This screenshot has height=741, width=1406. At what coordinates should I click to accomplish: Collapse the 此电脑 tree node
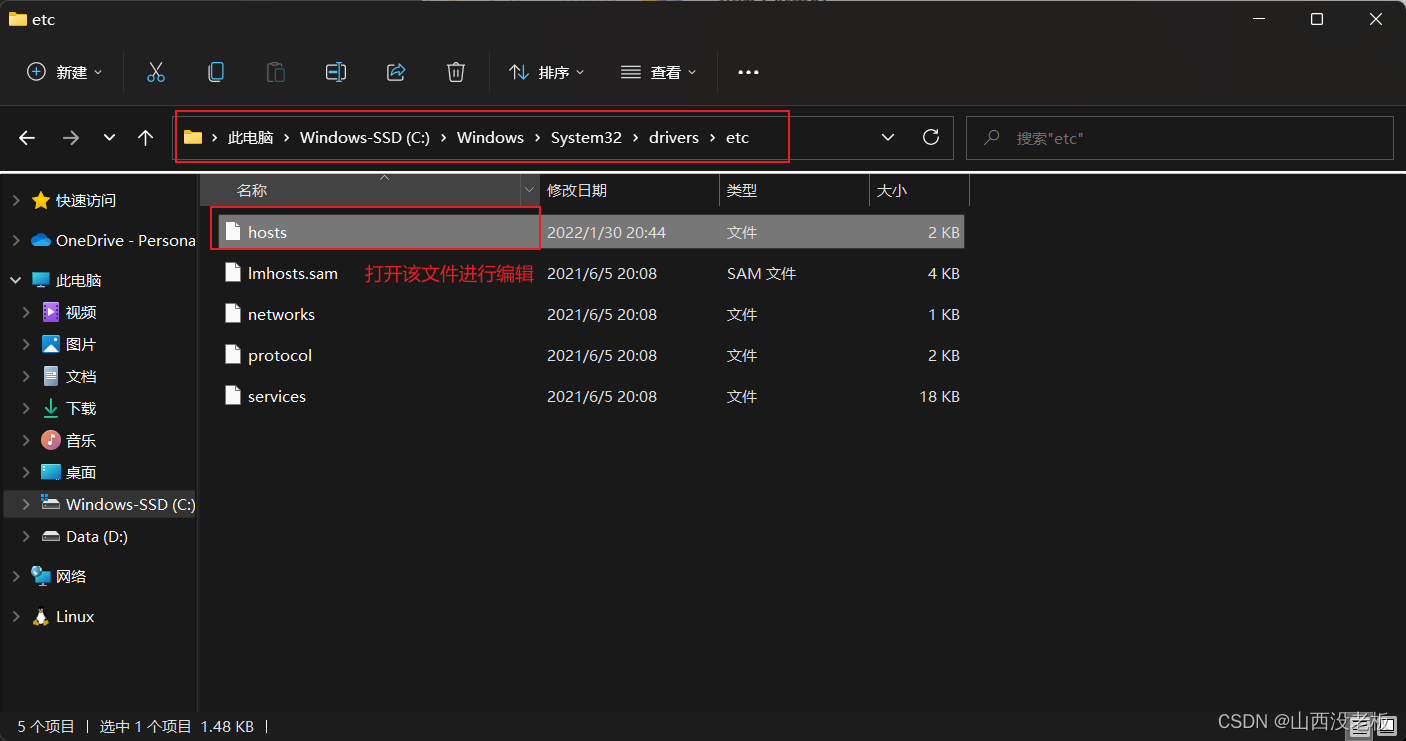coord(16,280)
